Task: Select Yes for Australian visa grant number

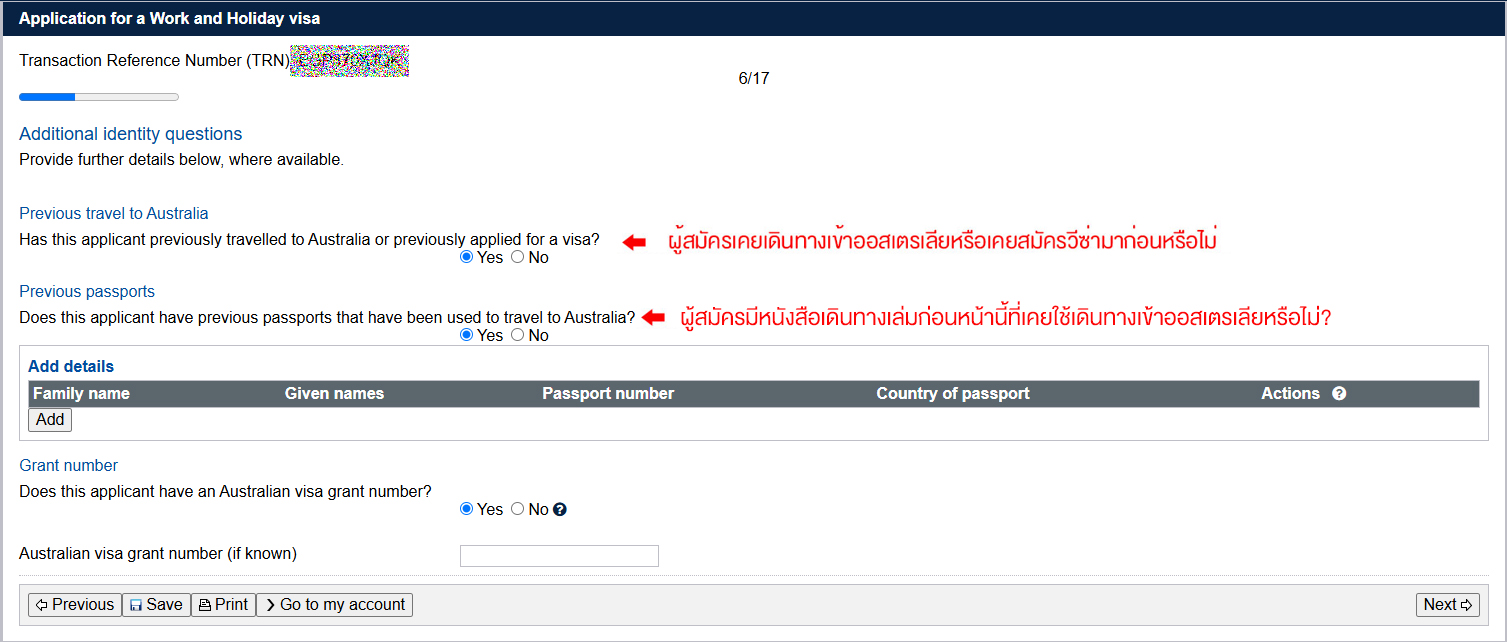Action: pos(466,509)
